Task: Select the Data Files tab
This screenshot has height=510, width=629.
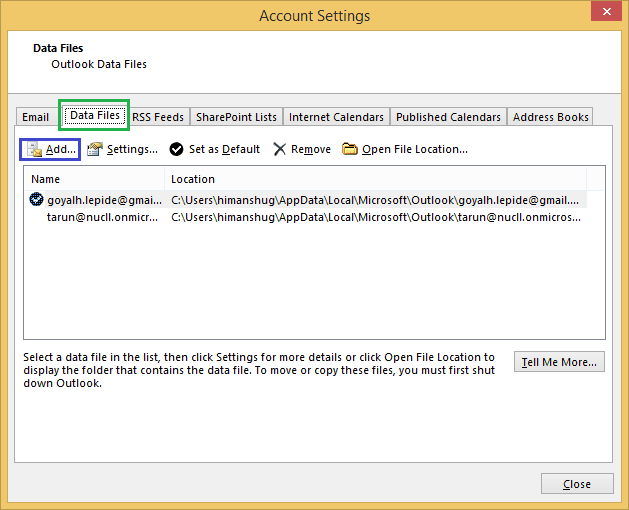Action: pyautogui.click(x=95, y=116)
